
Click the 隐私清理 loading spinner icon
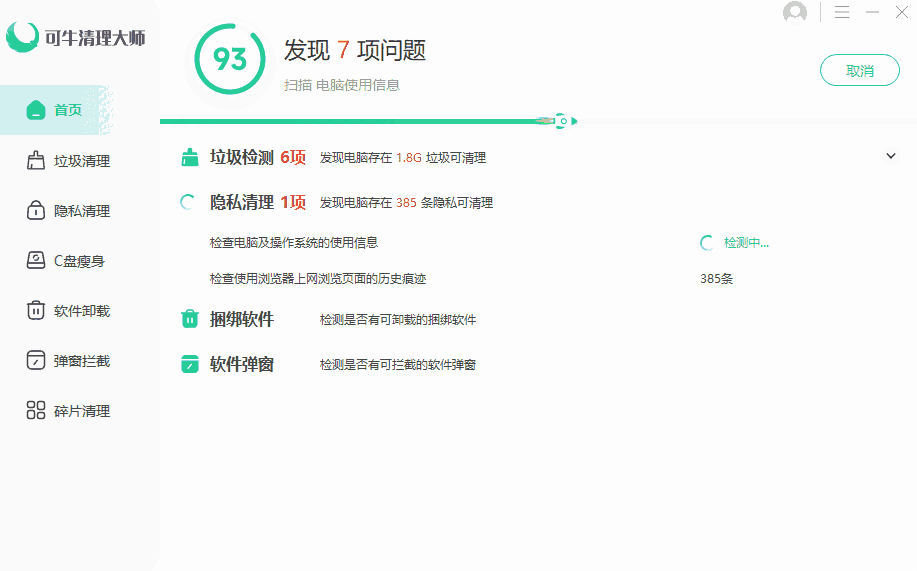[x=188, y=202]
